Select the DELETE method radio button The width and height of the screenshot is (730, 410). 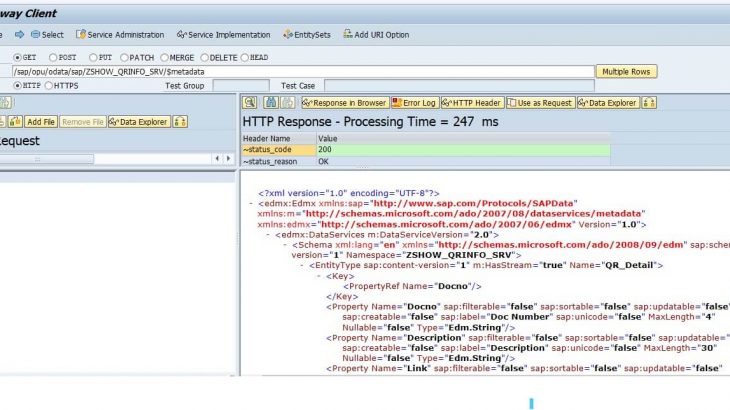pyautogui.click(x=204, y=57)
